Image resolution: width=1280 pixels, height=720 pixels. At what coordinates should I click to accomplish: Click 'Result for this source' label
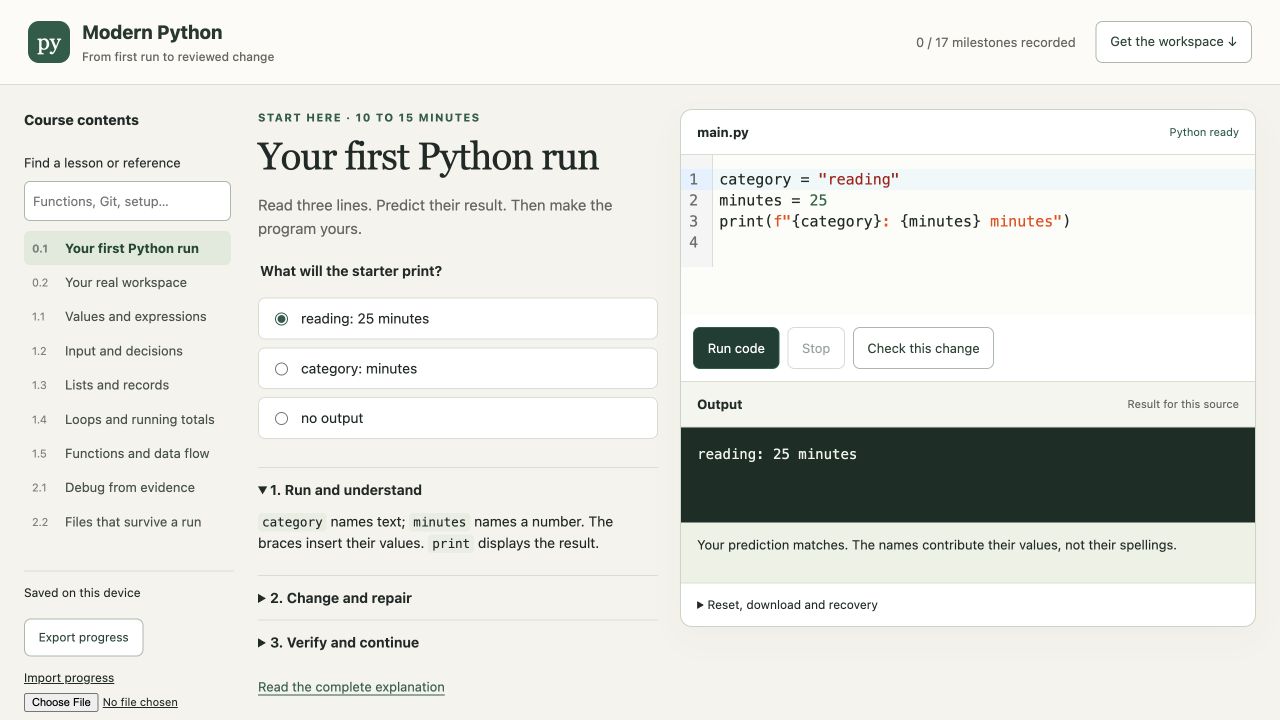point(1183,404)
